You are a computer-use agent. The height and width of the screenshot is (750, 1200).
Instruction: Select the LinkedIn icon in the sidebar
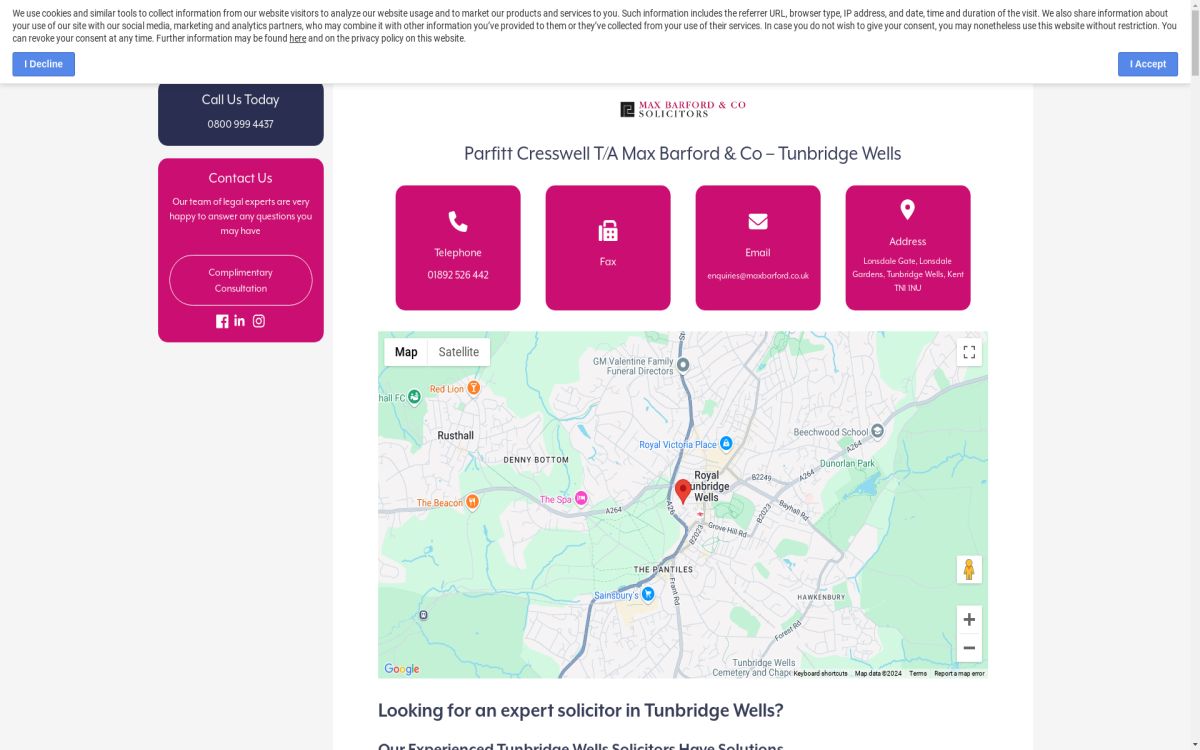(x=240, y=321)
